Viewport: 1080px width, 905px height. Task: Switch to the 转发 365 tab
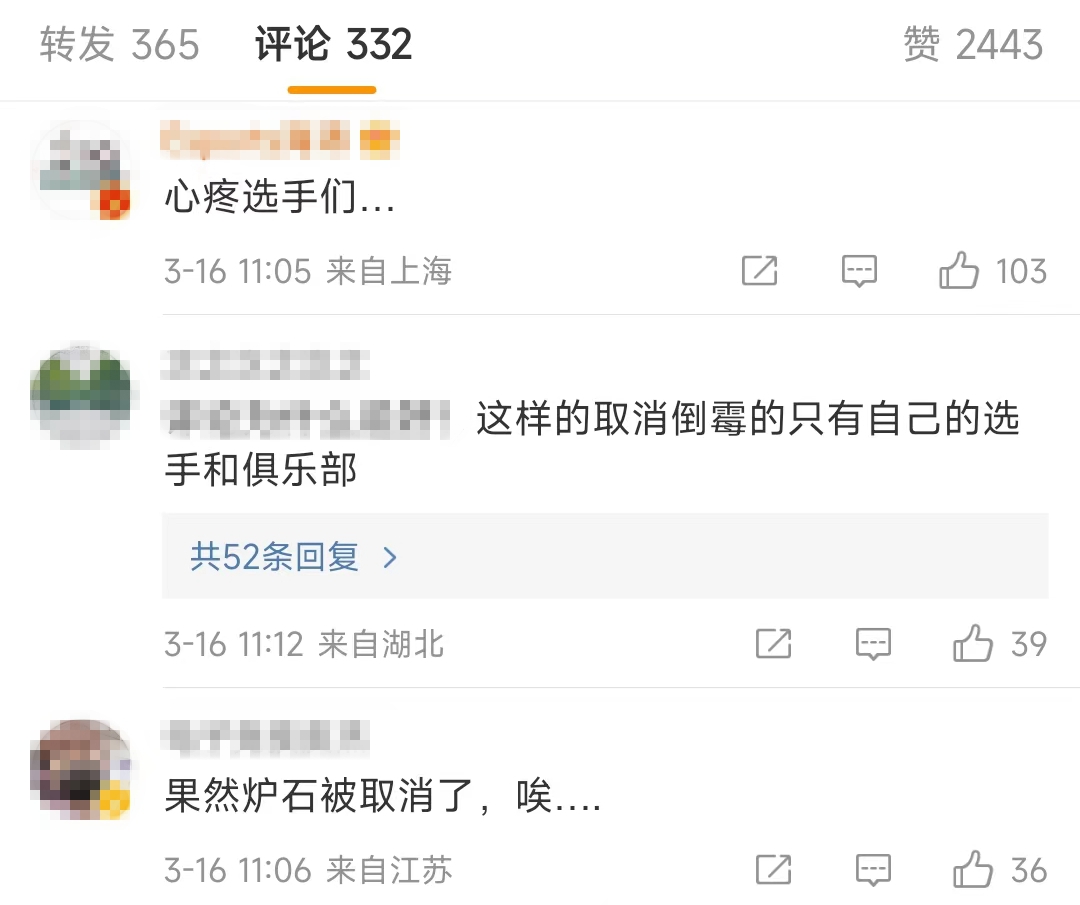tap(119, 44)
